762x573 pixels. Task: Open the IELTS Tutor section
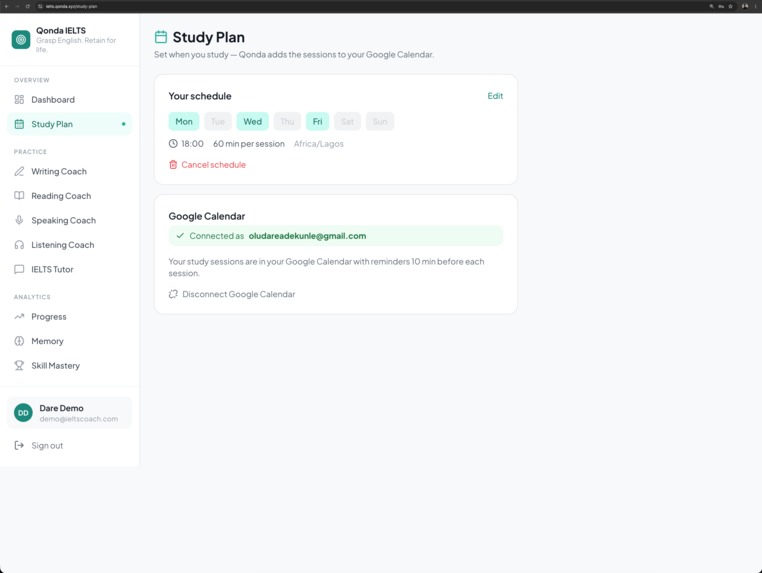click(69, 269)
